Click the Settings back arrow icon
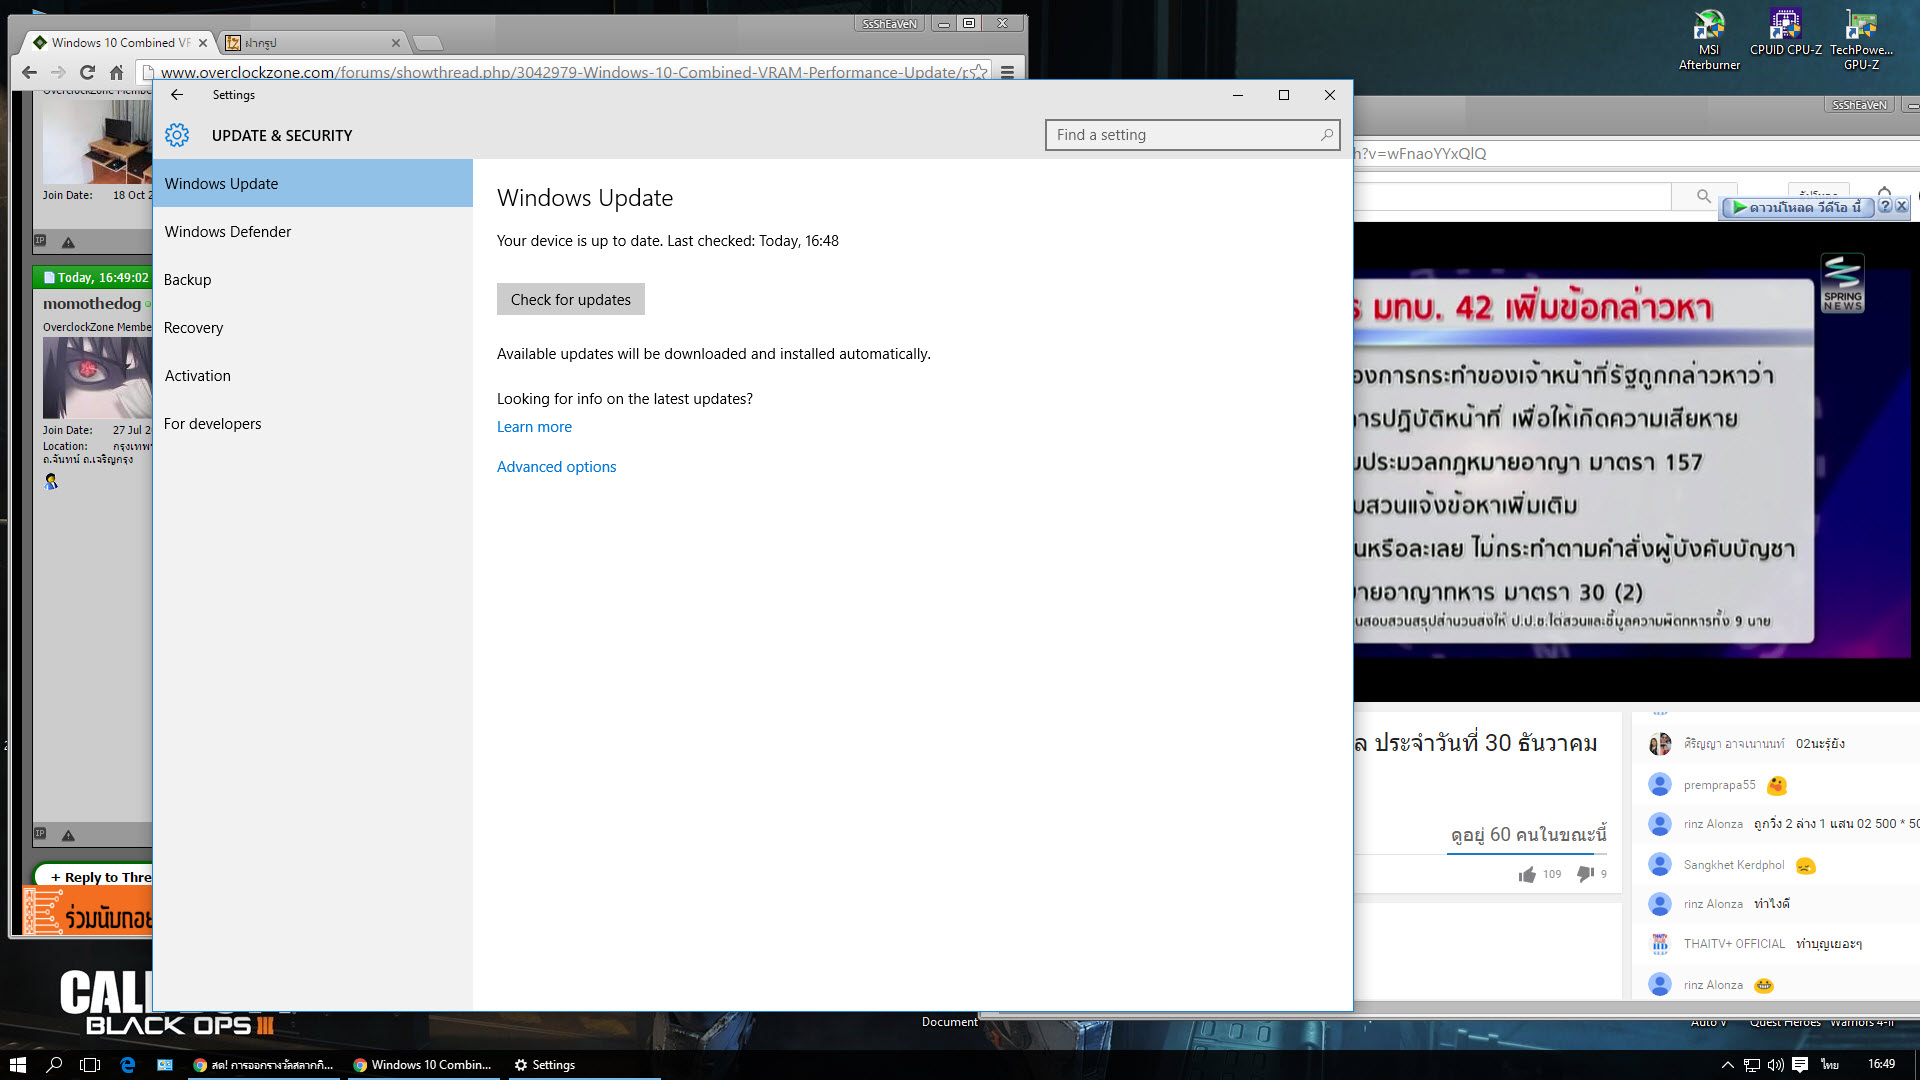 pyautogui.click(x=177, y=95)
